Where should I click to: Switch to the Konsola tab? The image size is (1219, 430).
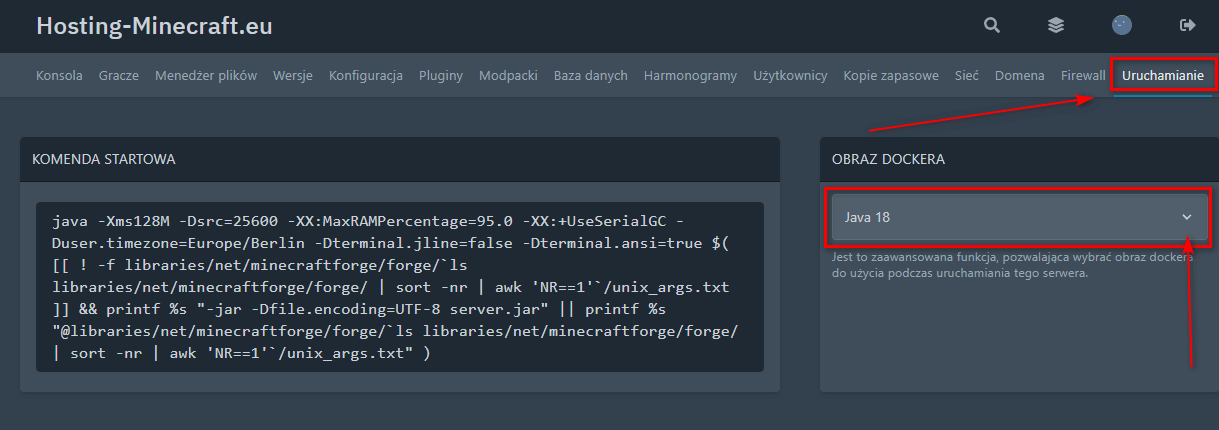[x=59, y=75]
